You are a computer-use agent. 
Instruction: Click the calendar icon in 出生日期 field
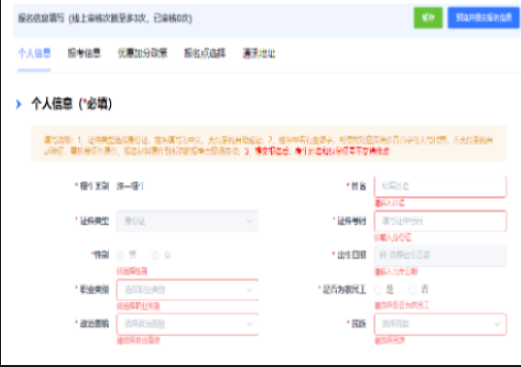pos(383,255)
